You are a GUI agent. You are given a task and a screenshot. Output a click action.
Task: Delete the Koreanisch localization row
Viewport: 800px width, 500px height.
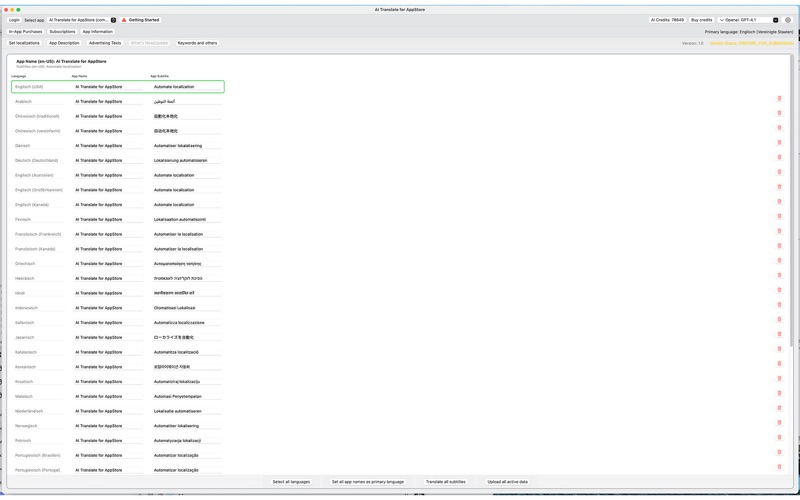click(779, 364)
